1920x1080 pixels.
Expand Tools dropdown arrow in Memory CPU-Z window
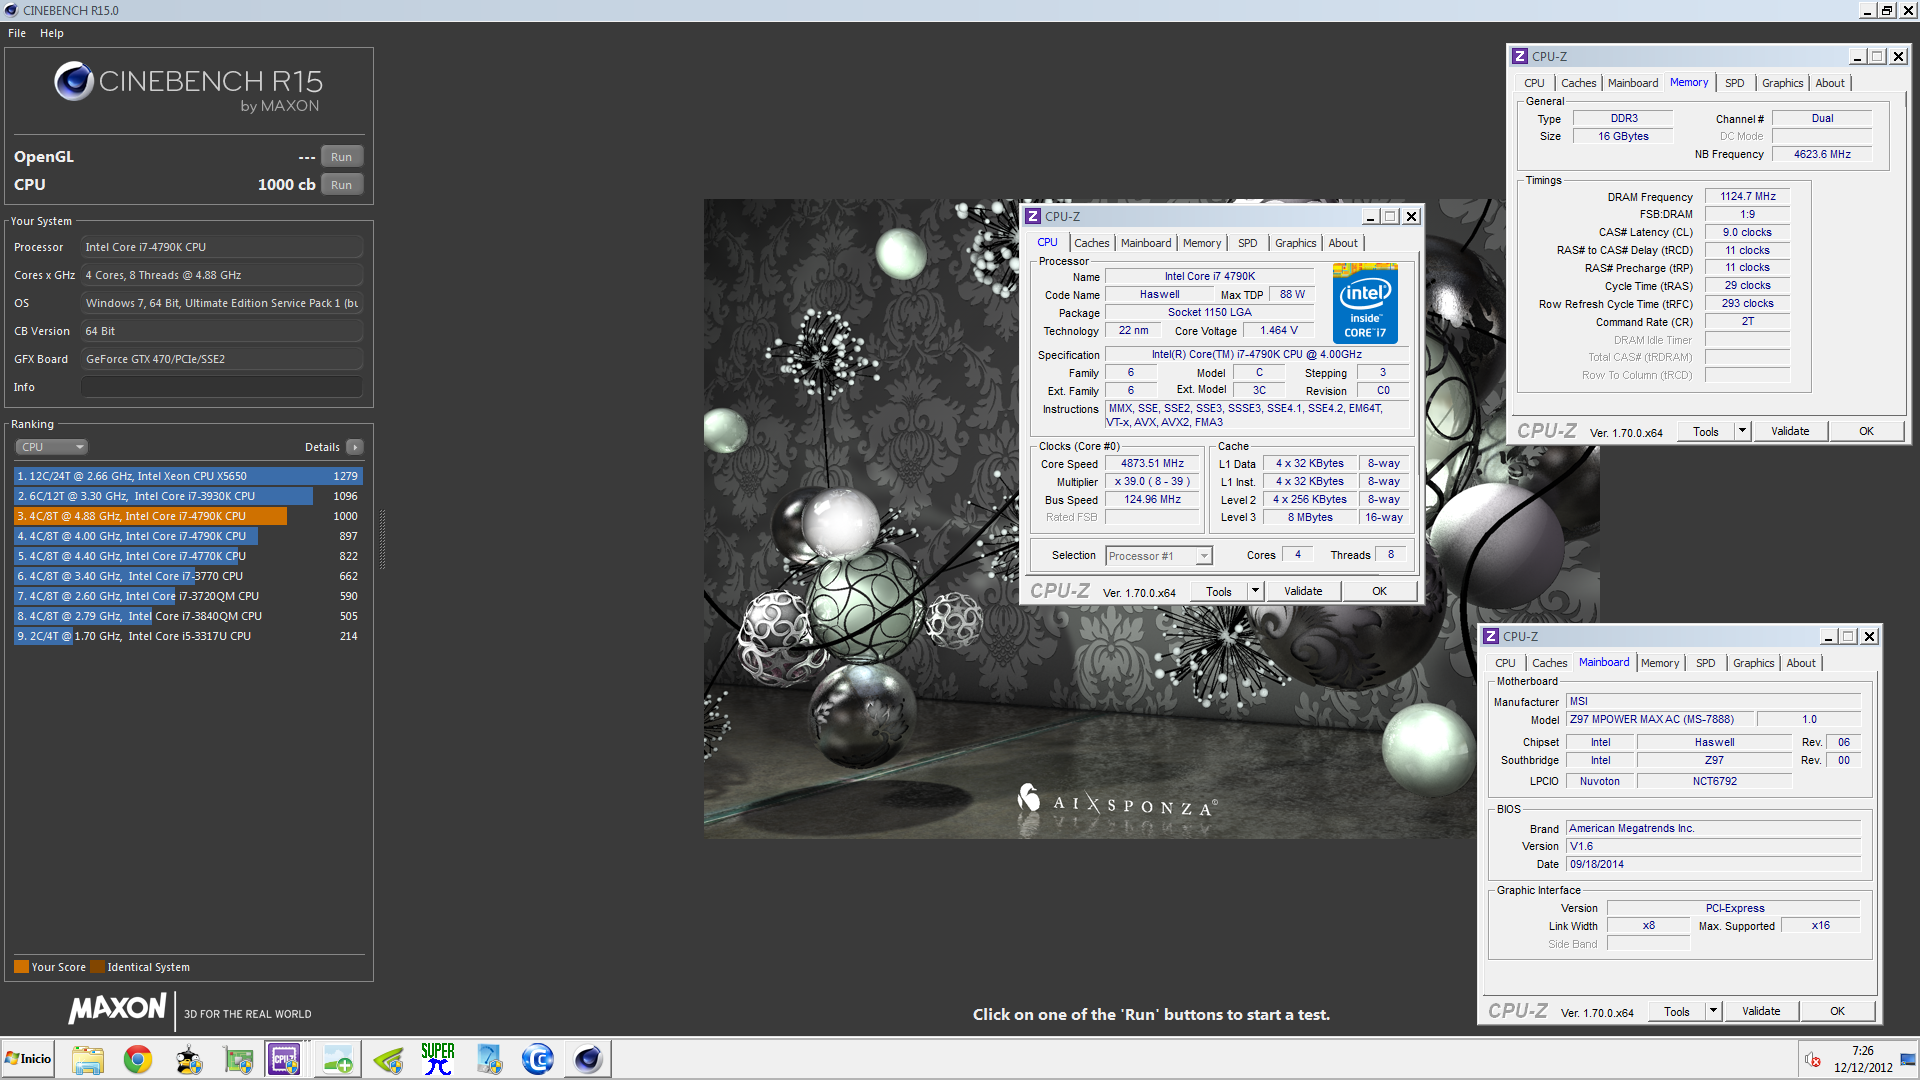pos(1742,432)
